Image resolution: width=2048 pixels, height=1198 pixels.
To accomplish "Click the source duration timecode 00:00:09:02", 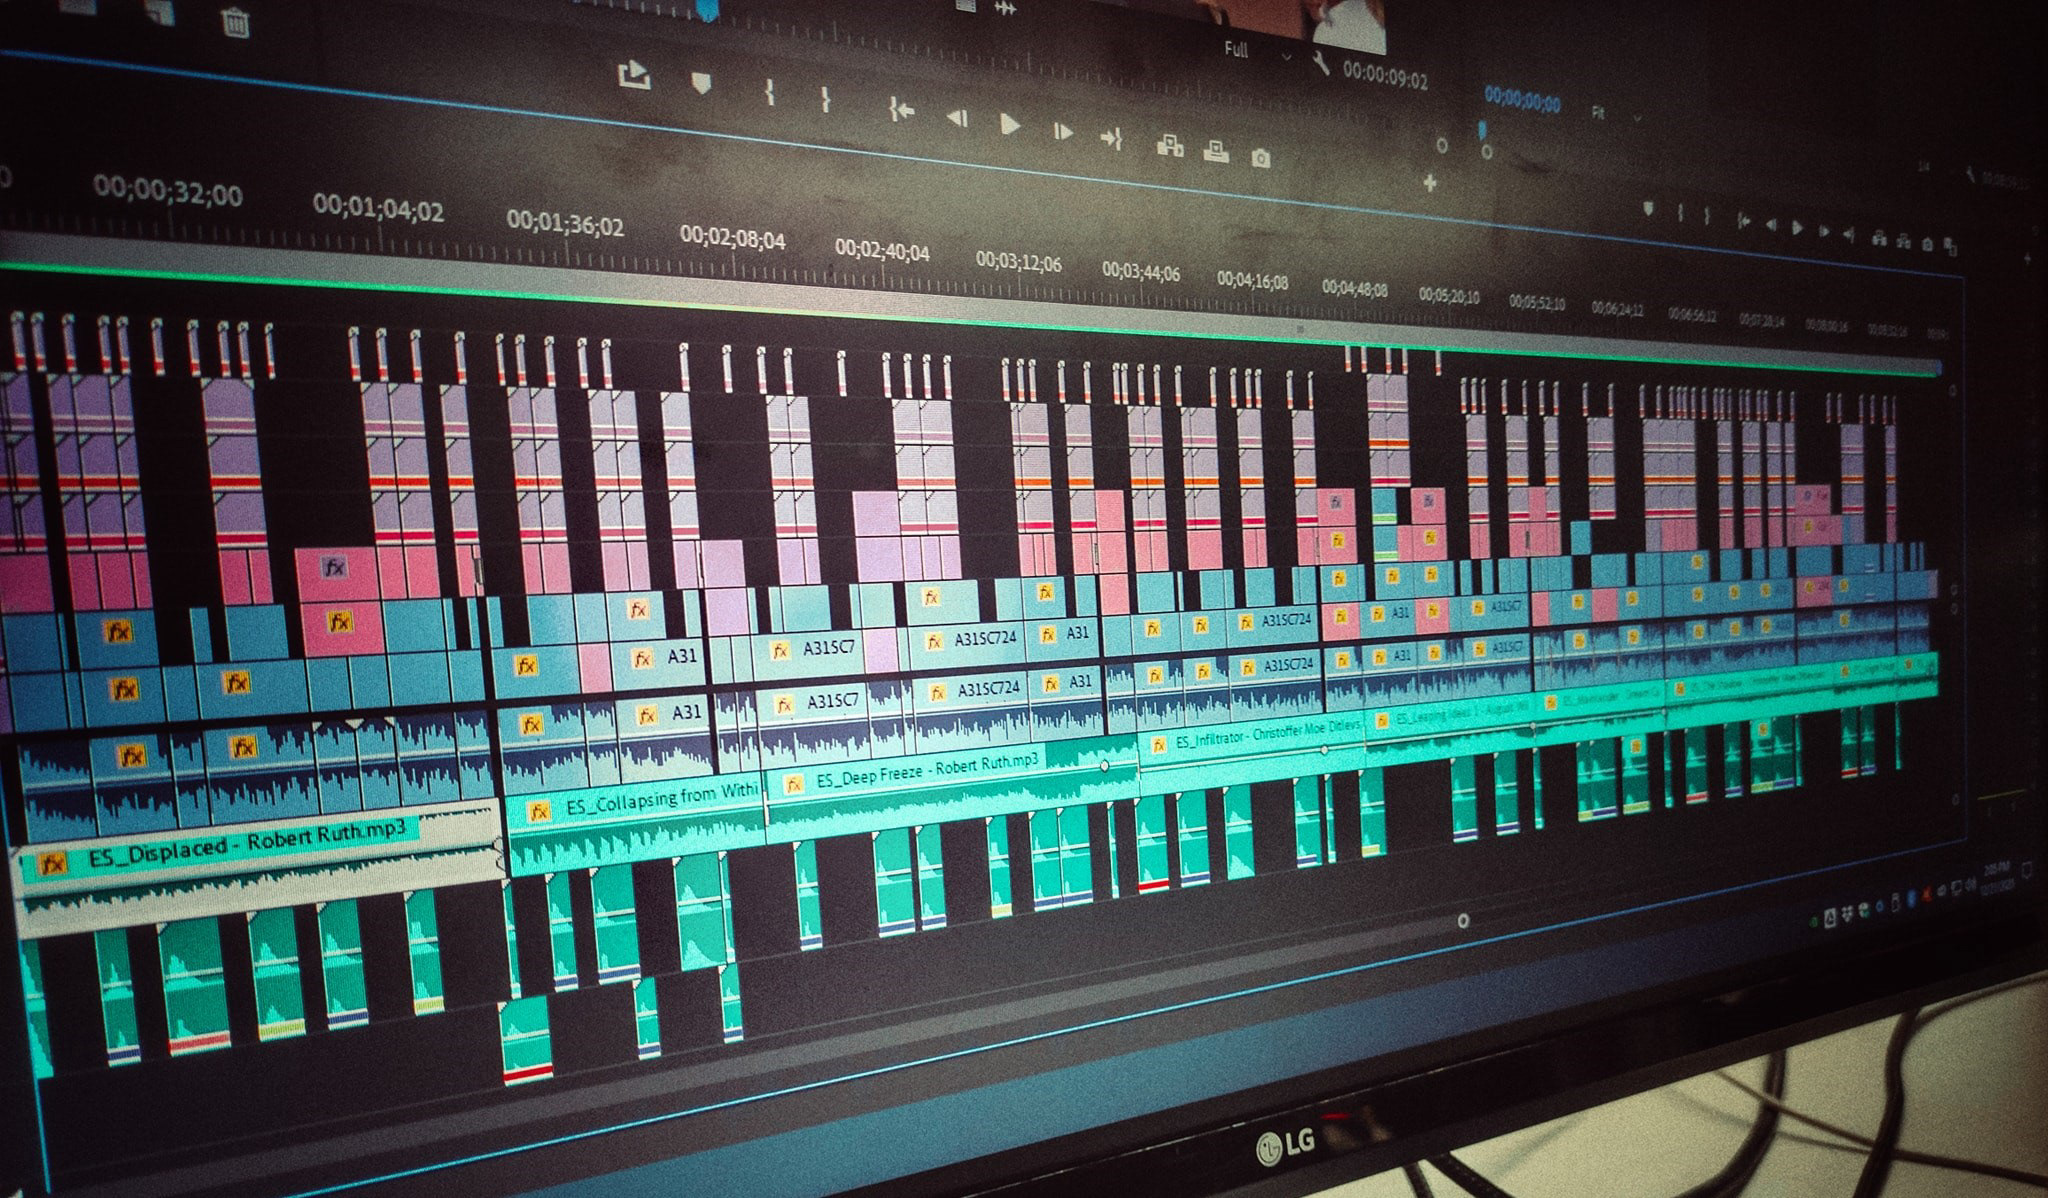I will [1385, 76].
